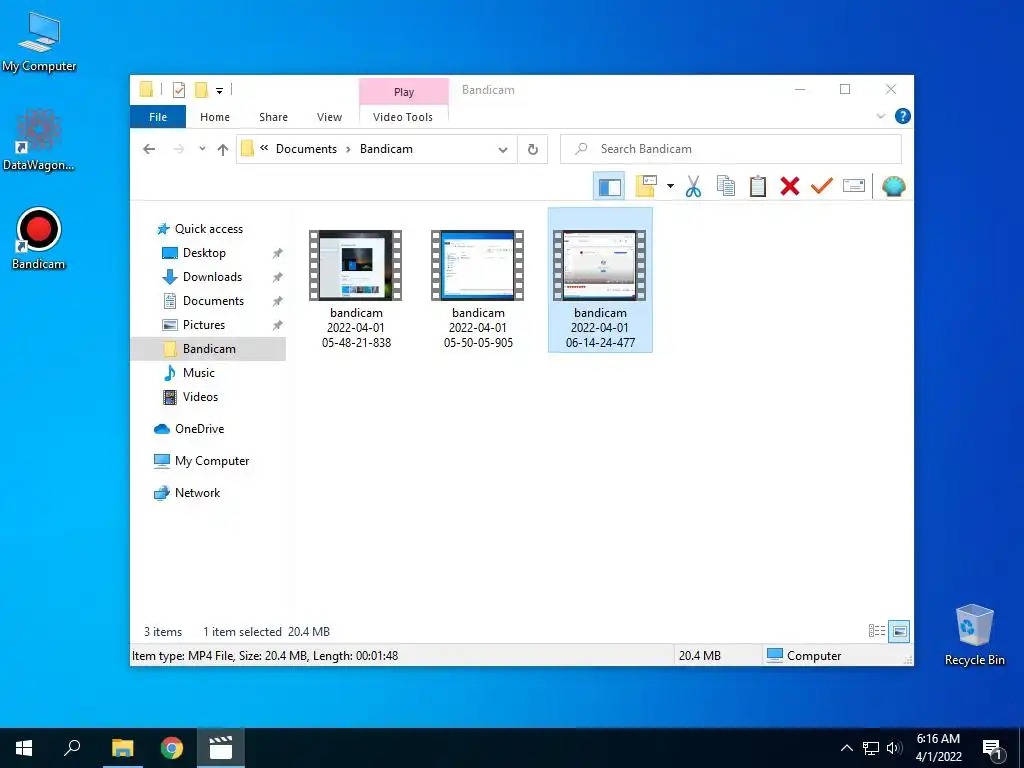The height and width of the screenshot is (768, 1024).
Task: Switch to the View ribbon tab
Action: pyautogui.click(x=329, y=117)
